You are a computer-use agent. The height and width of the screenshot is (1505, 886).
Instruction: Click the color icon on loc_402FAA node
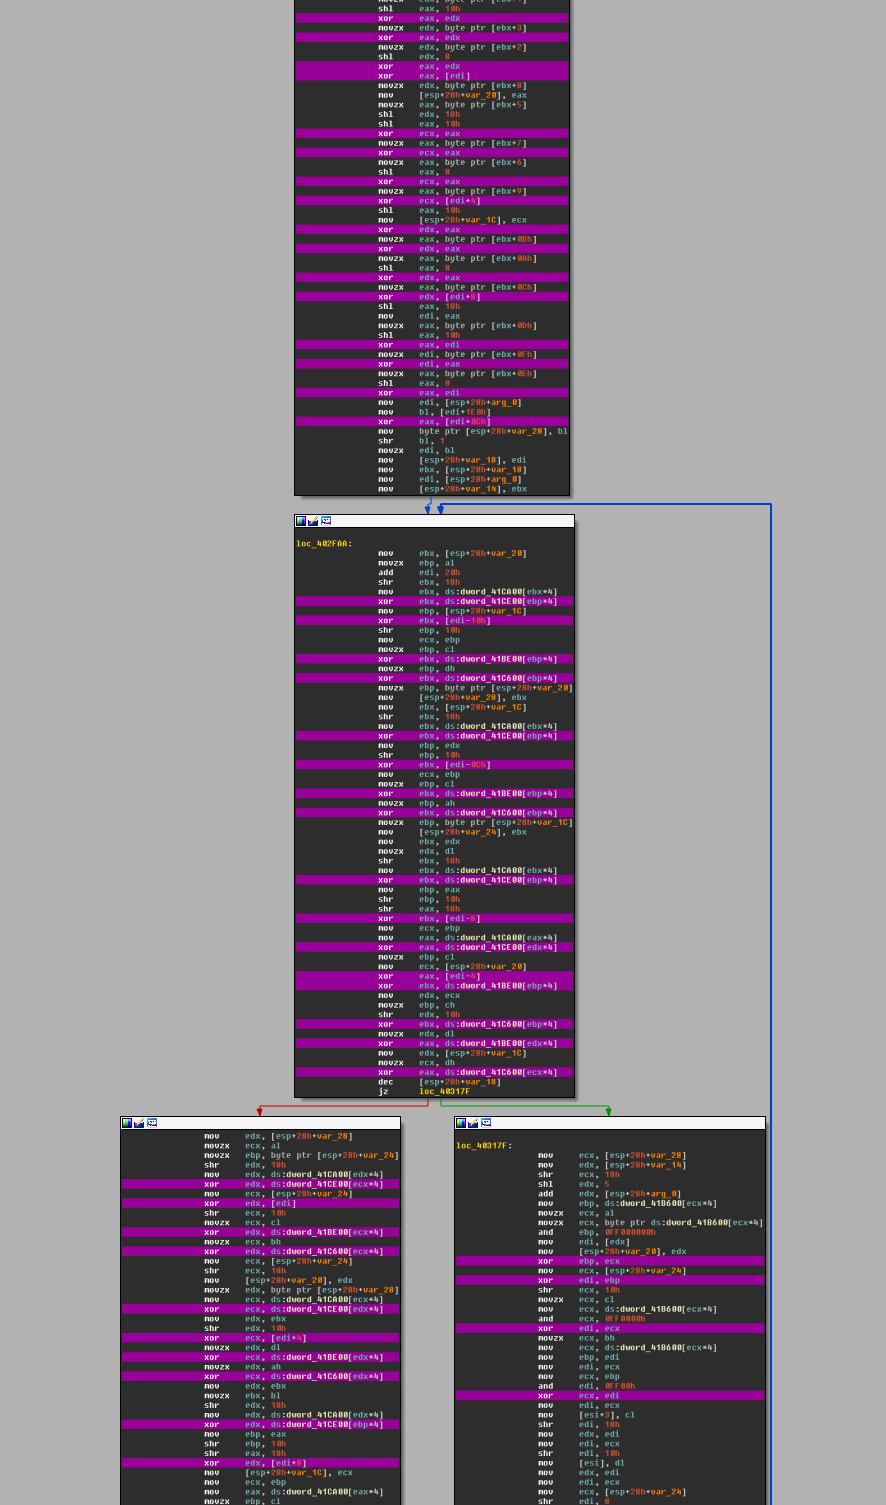coord(301,521)
